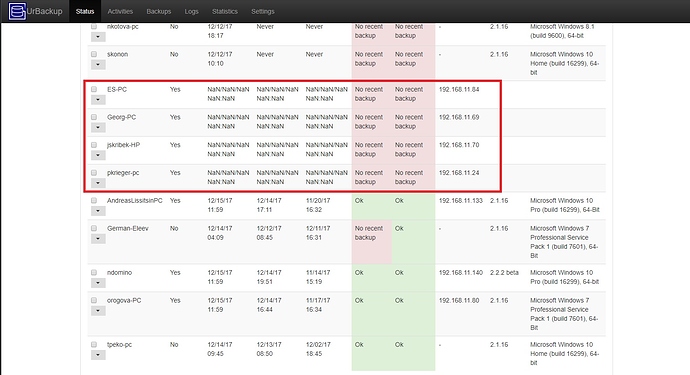Click IP address 192.168.11.84
Viewport: 690px width, 375px height.
click(459, 89)
